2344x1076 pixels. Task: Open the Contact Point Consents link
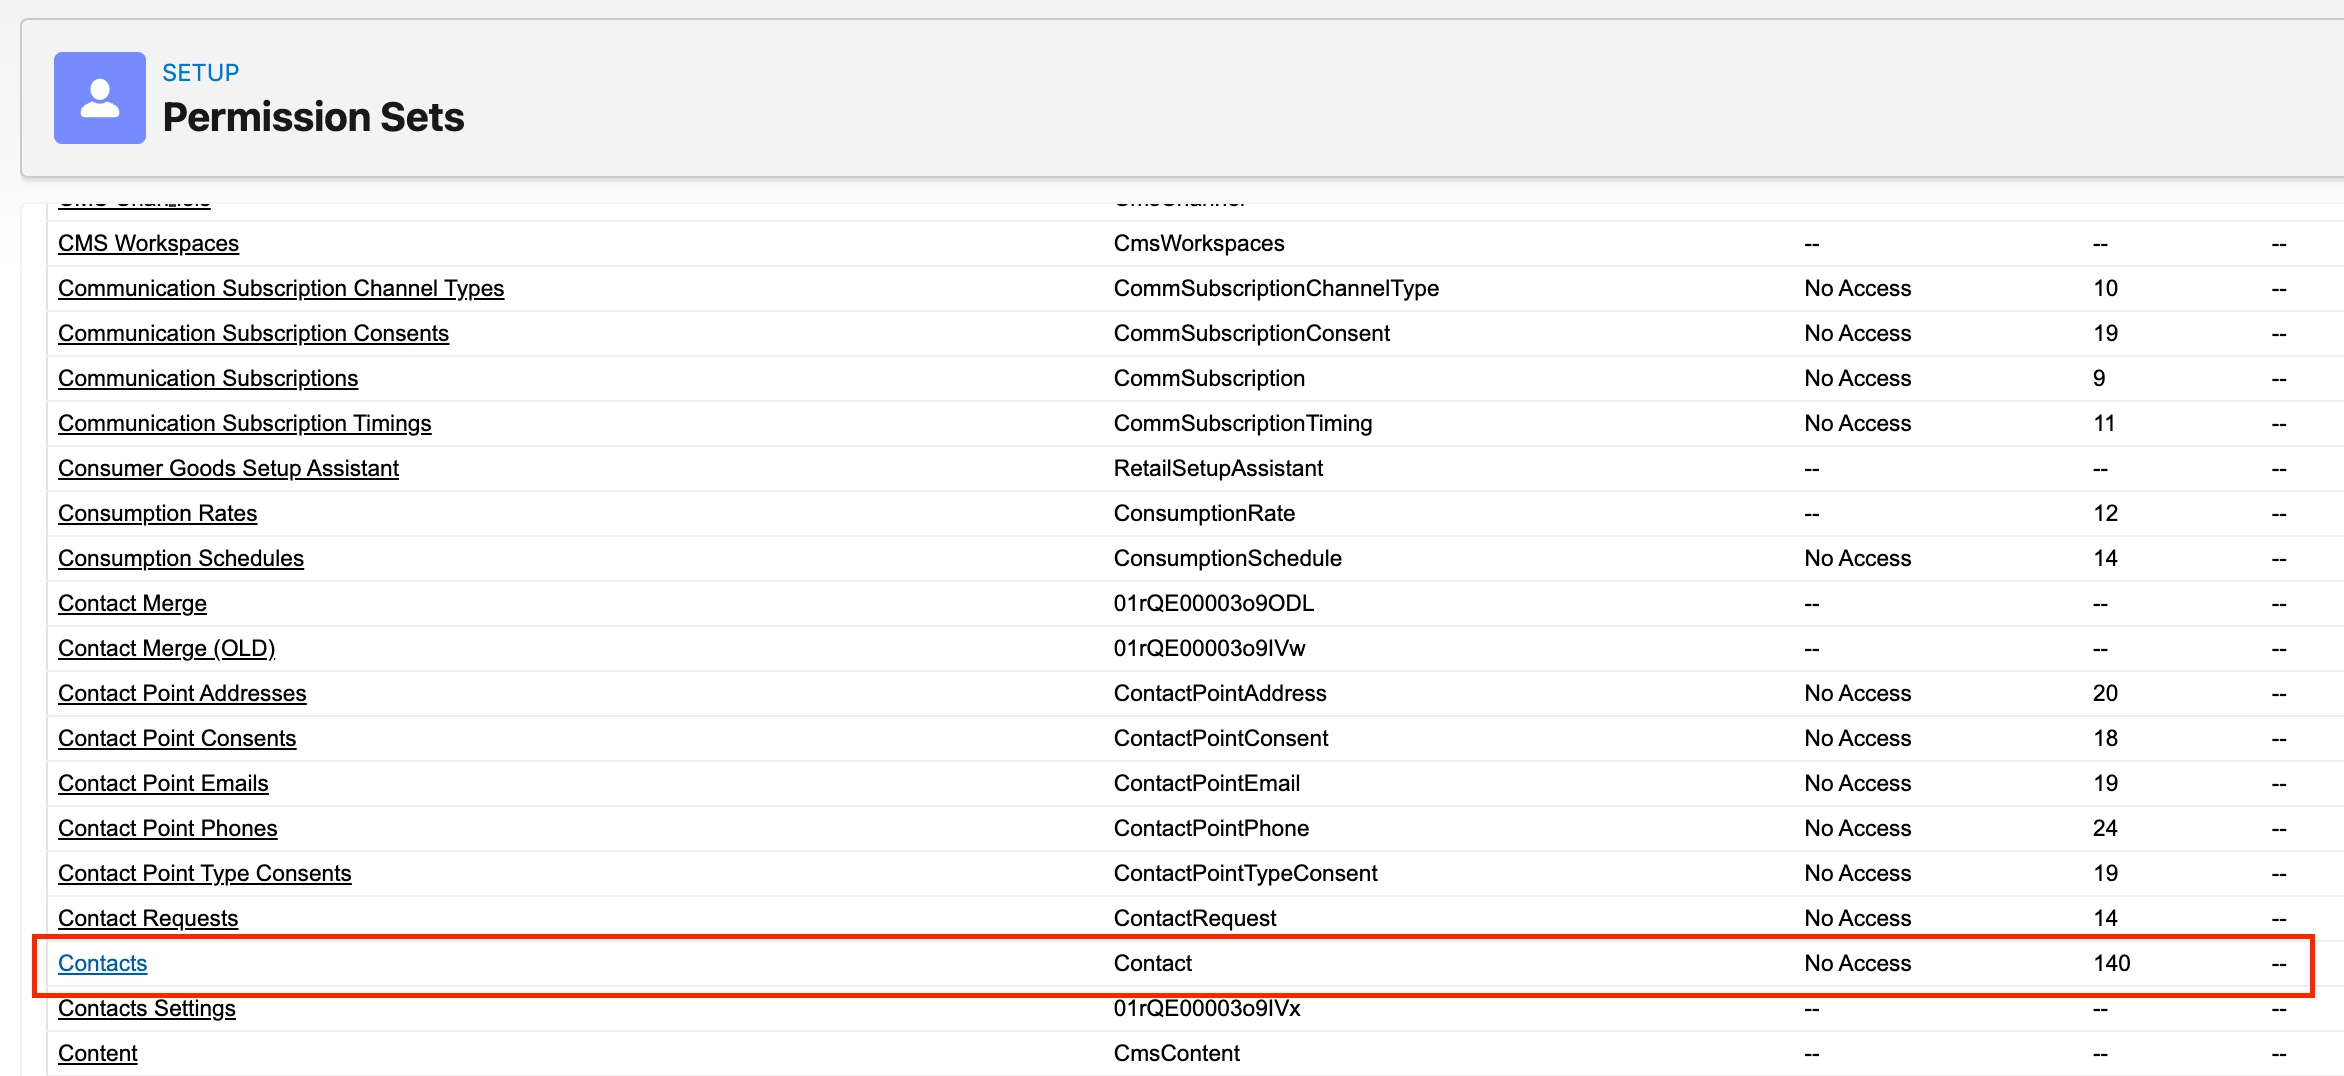(177, 738)
